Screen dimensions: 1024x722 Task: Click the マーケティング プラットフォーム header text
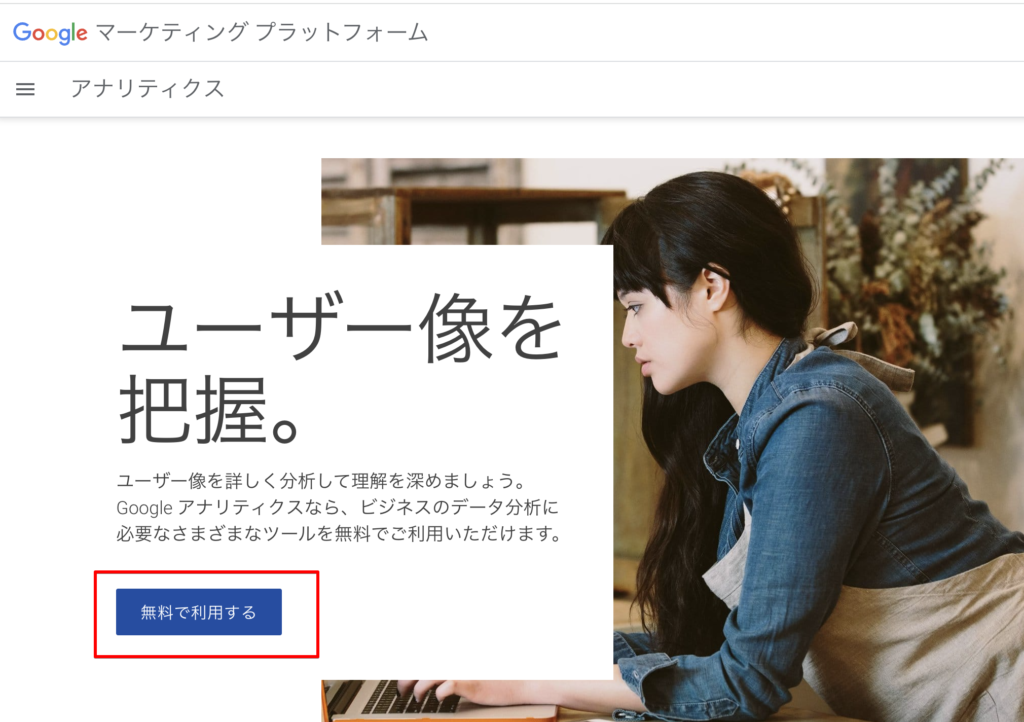pos(262,32)
